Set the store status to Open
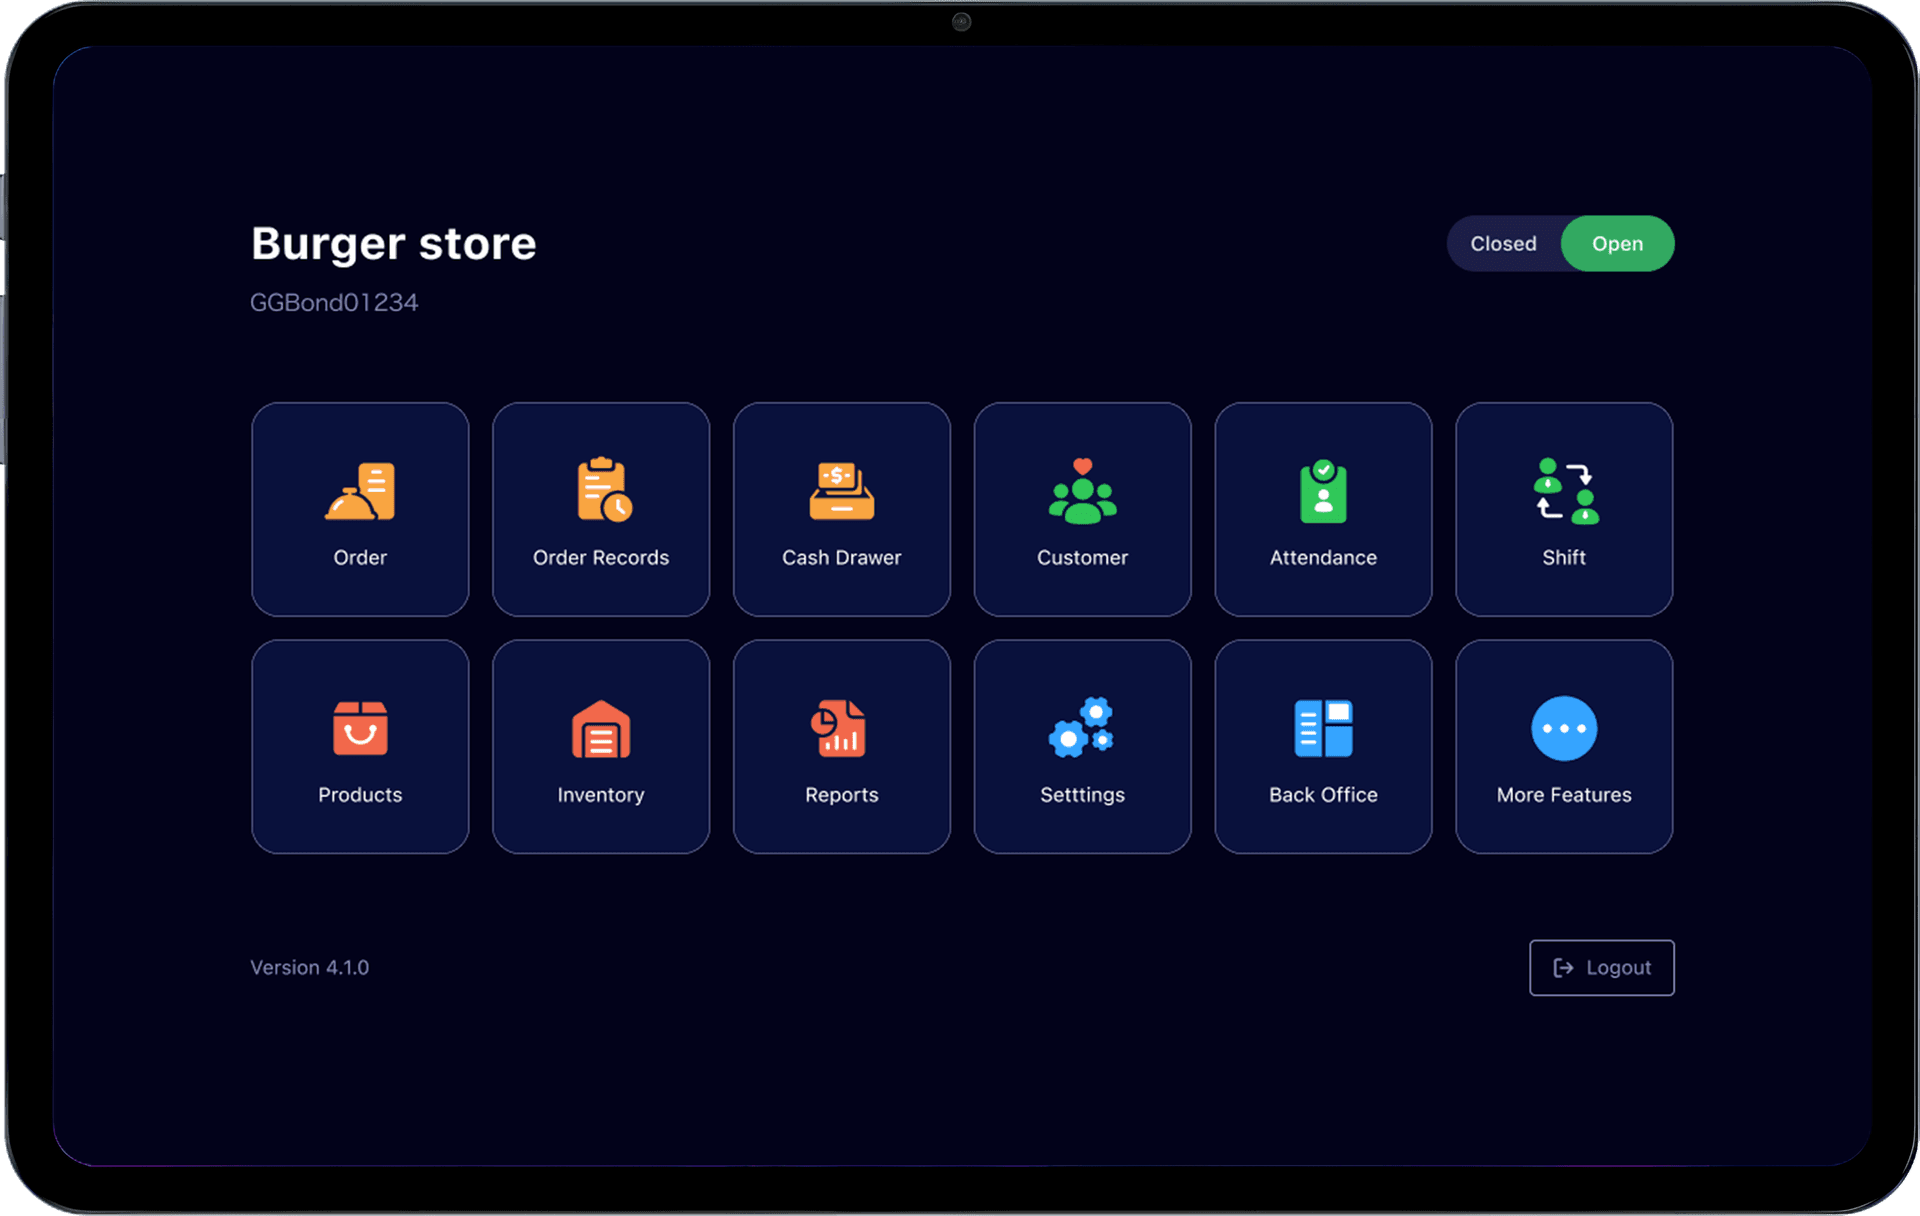This screenshot has width=1920, height=1216. (x=1618, y=243)
